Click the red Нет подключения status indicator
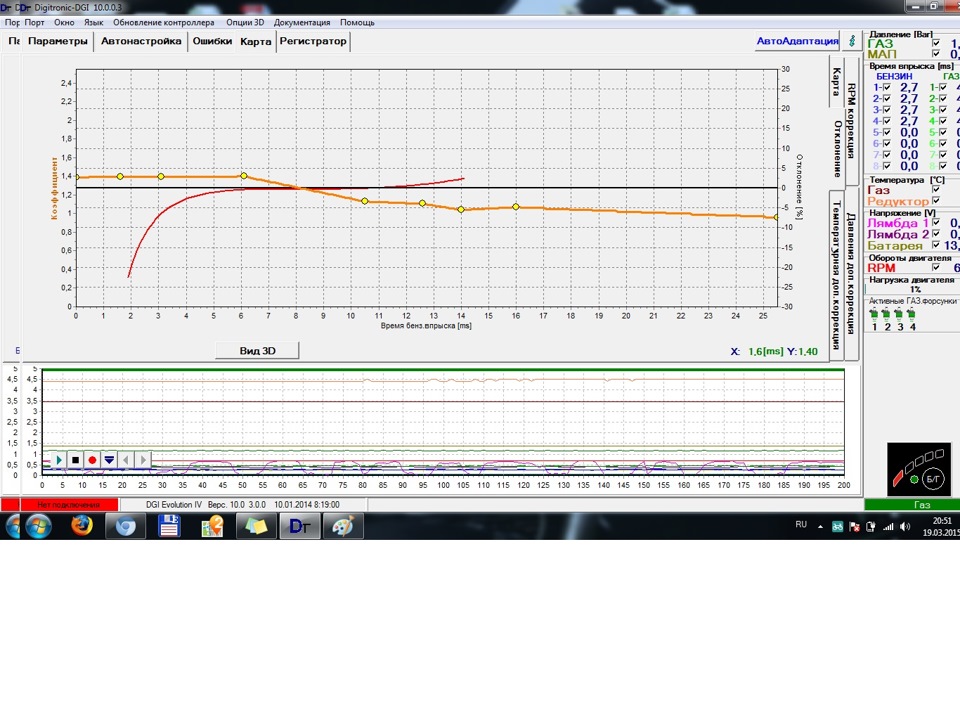Image resolution: width=960 pixels, height=703 pixels. pos(69,505)
